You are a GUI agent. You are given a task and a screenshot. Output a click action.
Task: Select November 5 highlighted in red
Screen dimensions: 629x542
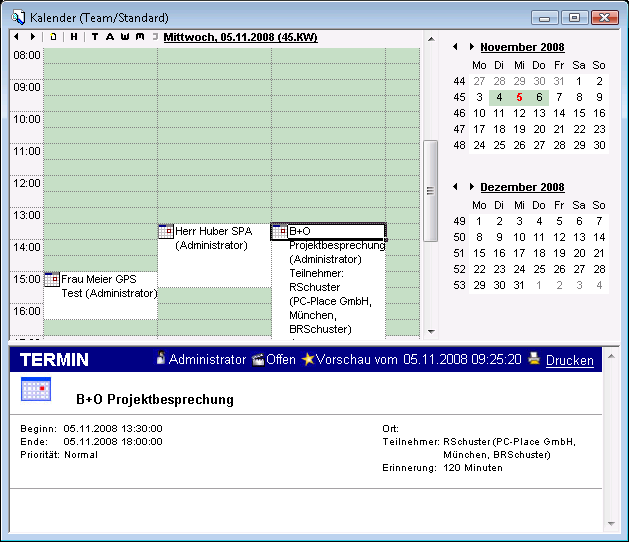click(x=519, y=97)
